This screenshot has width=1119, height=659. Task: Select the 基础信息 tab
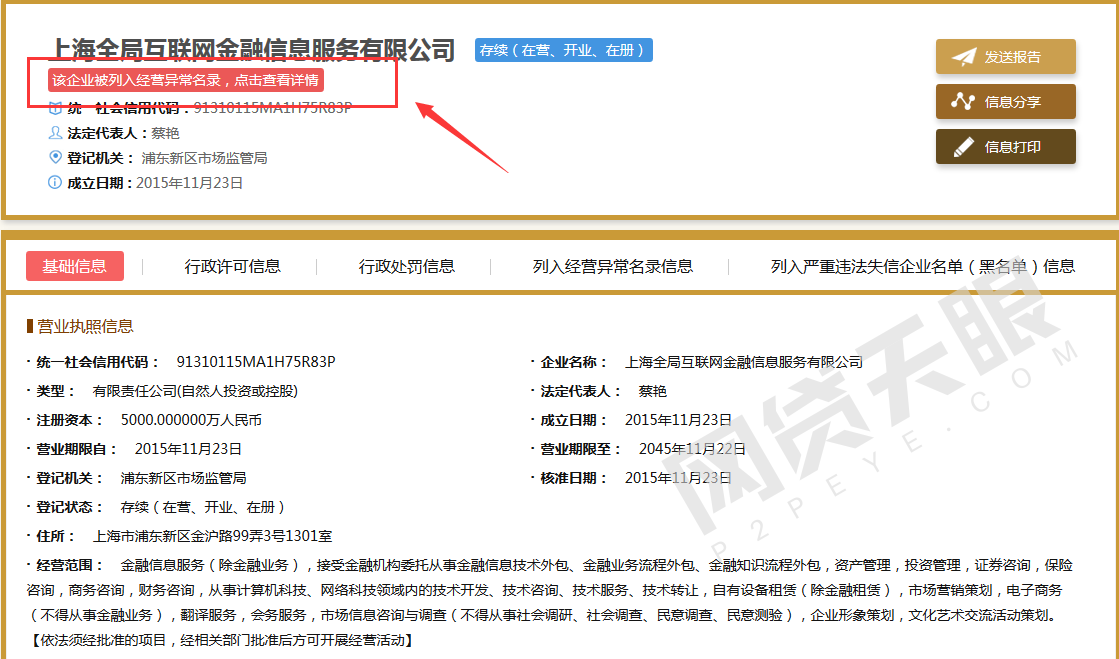pyautogui.click(x=75, y=266)
